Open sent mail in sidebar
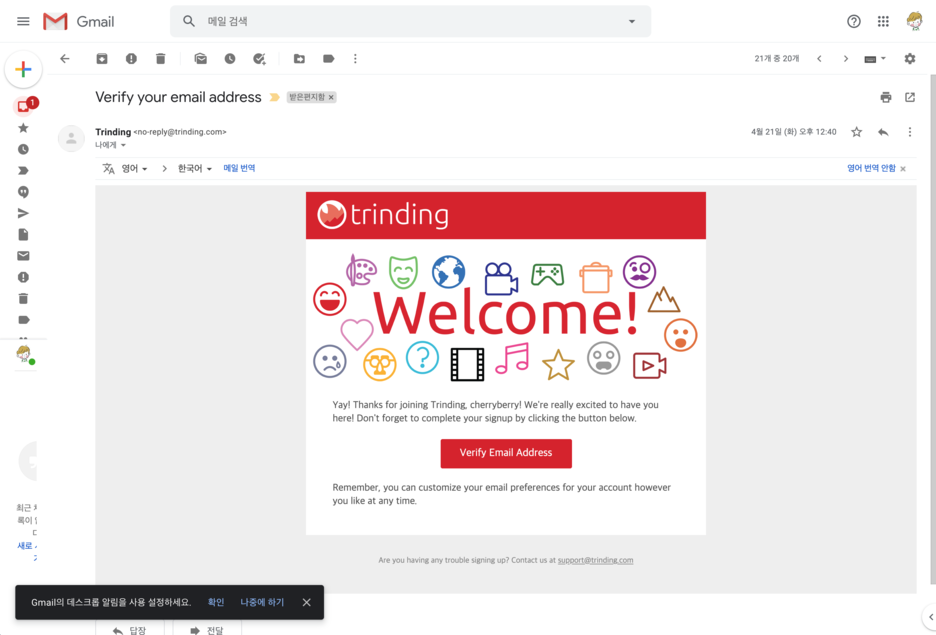The image size is (936, 635). point(23,213)
